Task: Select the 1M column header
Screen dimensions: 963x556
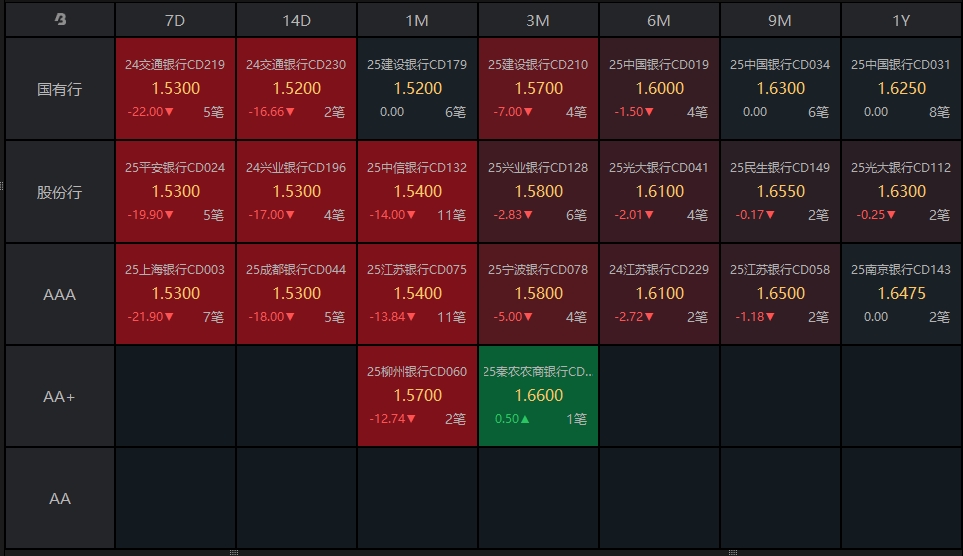Action: [417, 20]
